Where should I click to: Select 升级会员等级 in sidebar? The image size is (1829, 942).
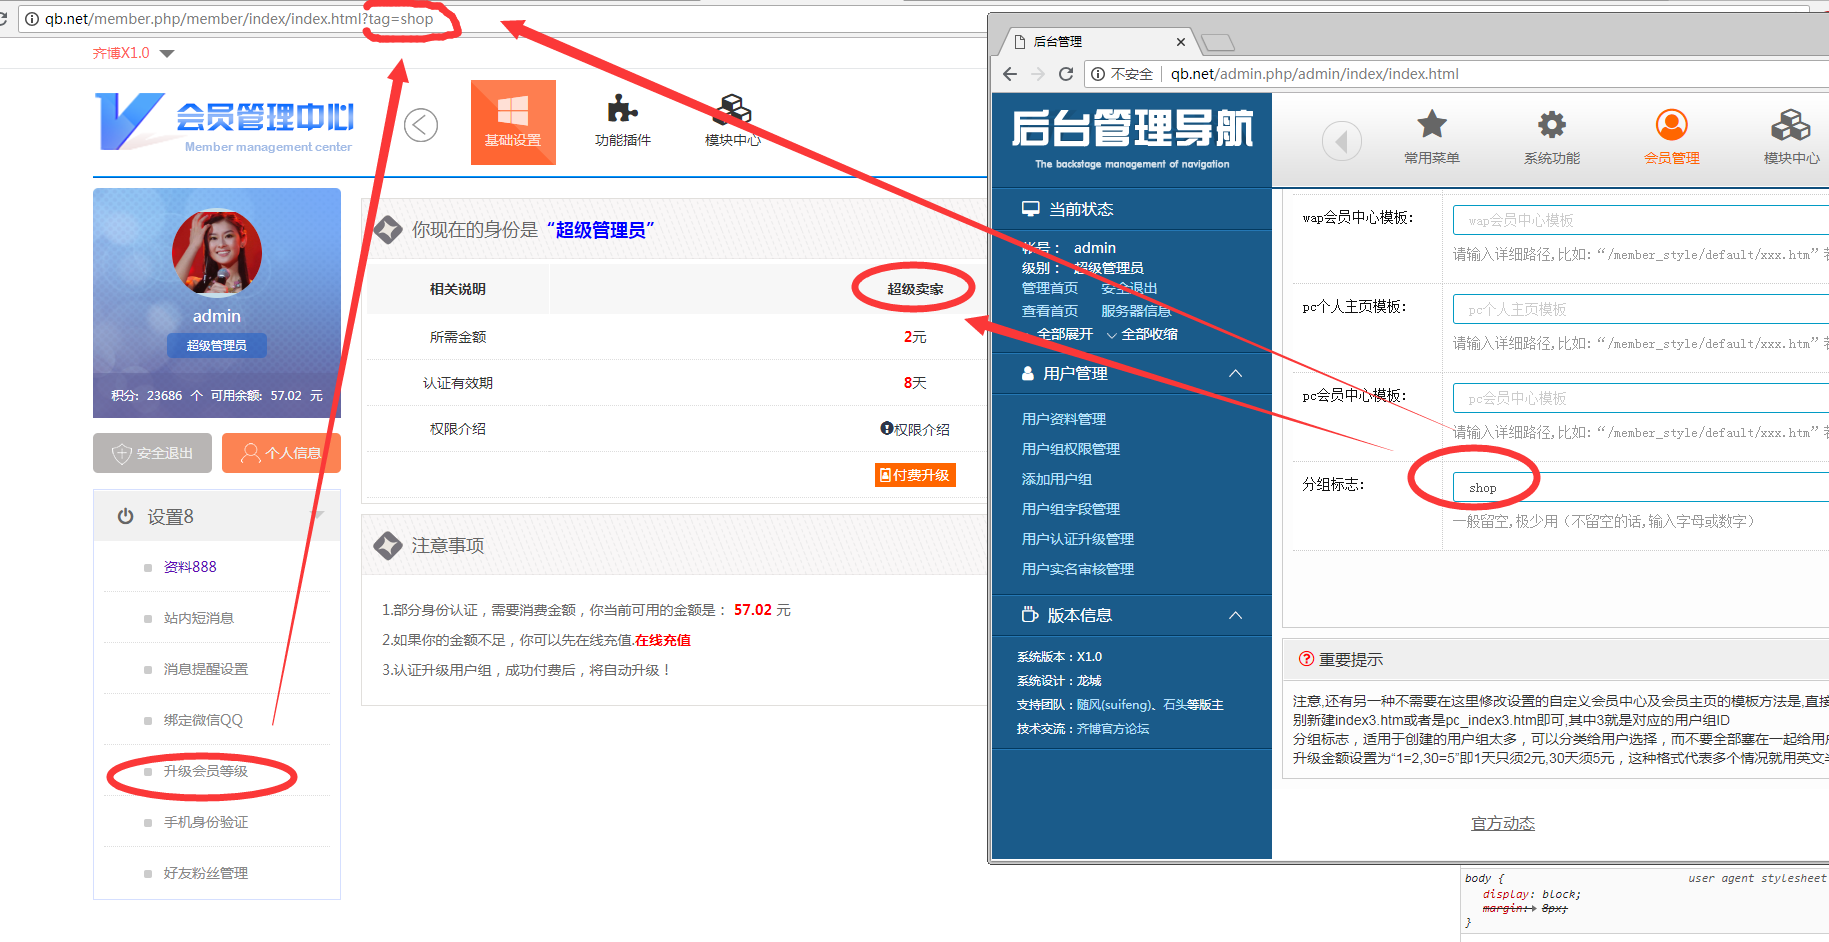(x=206, y=771)
